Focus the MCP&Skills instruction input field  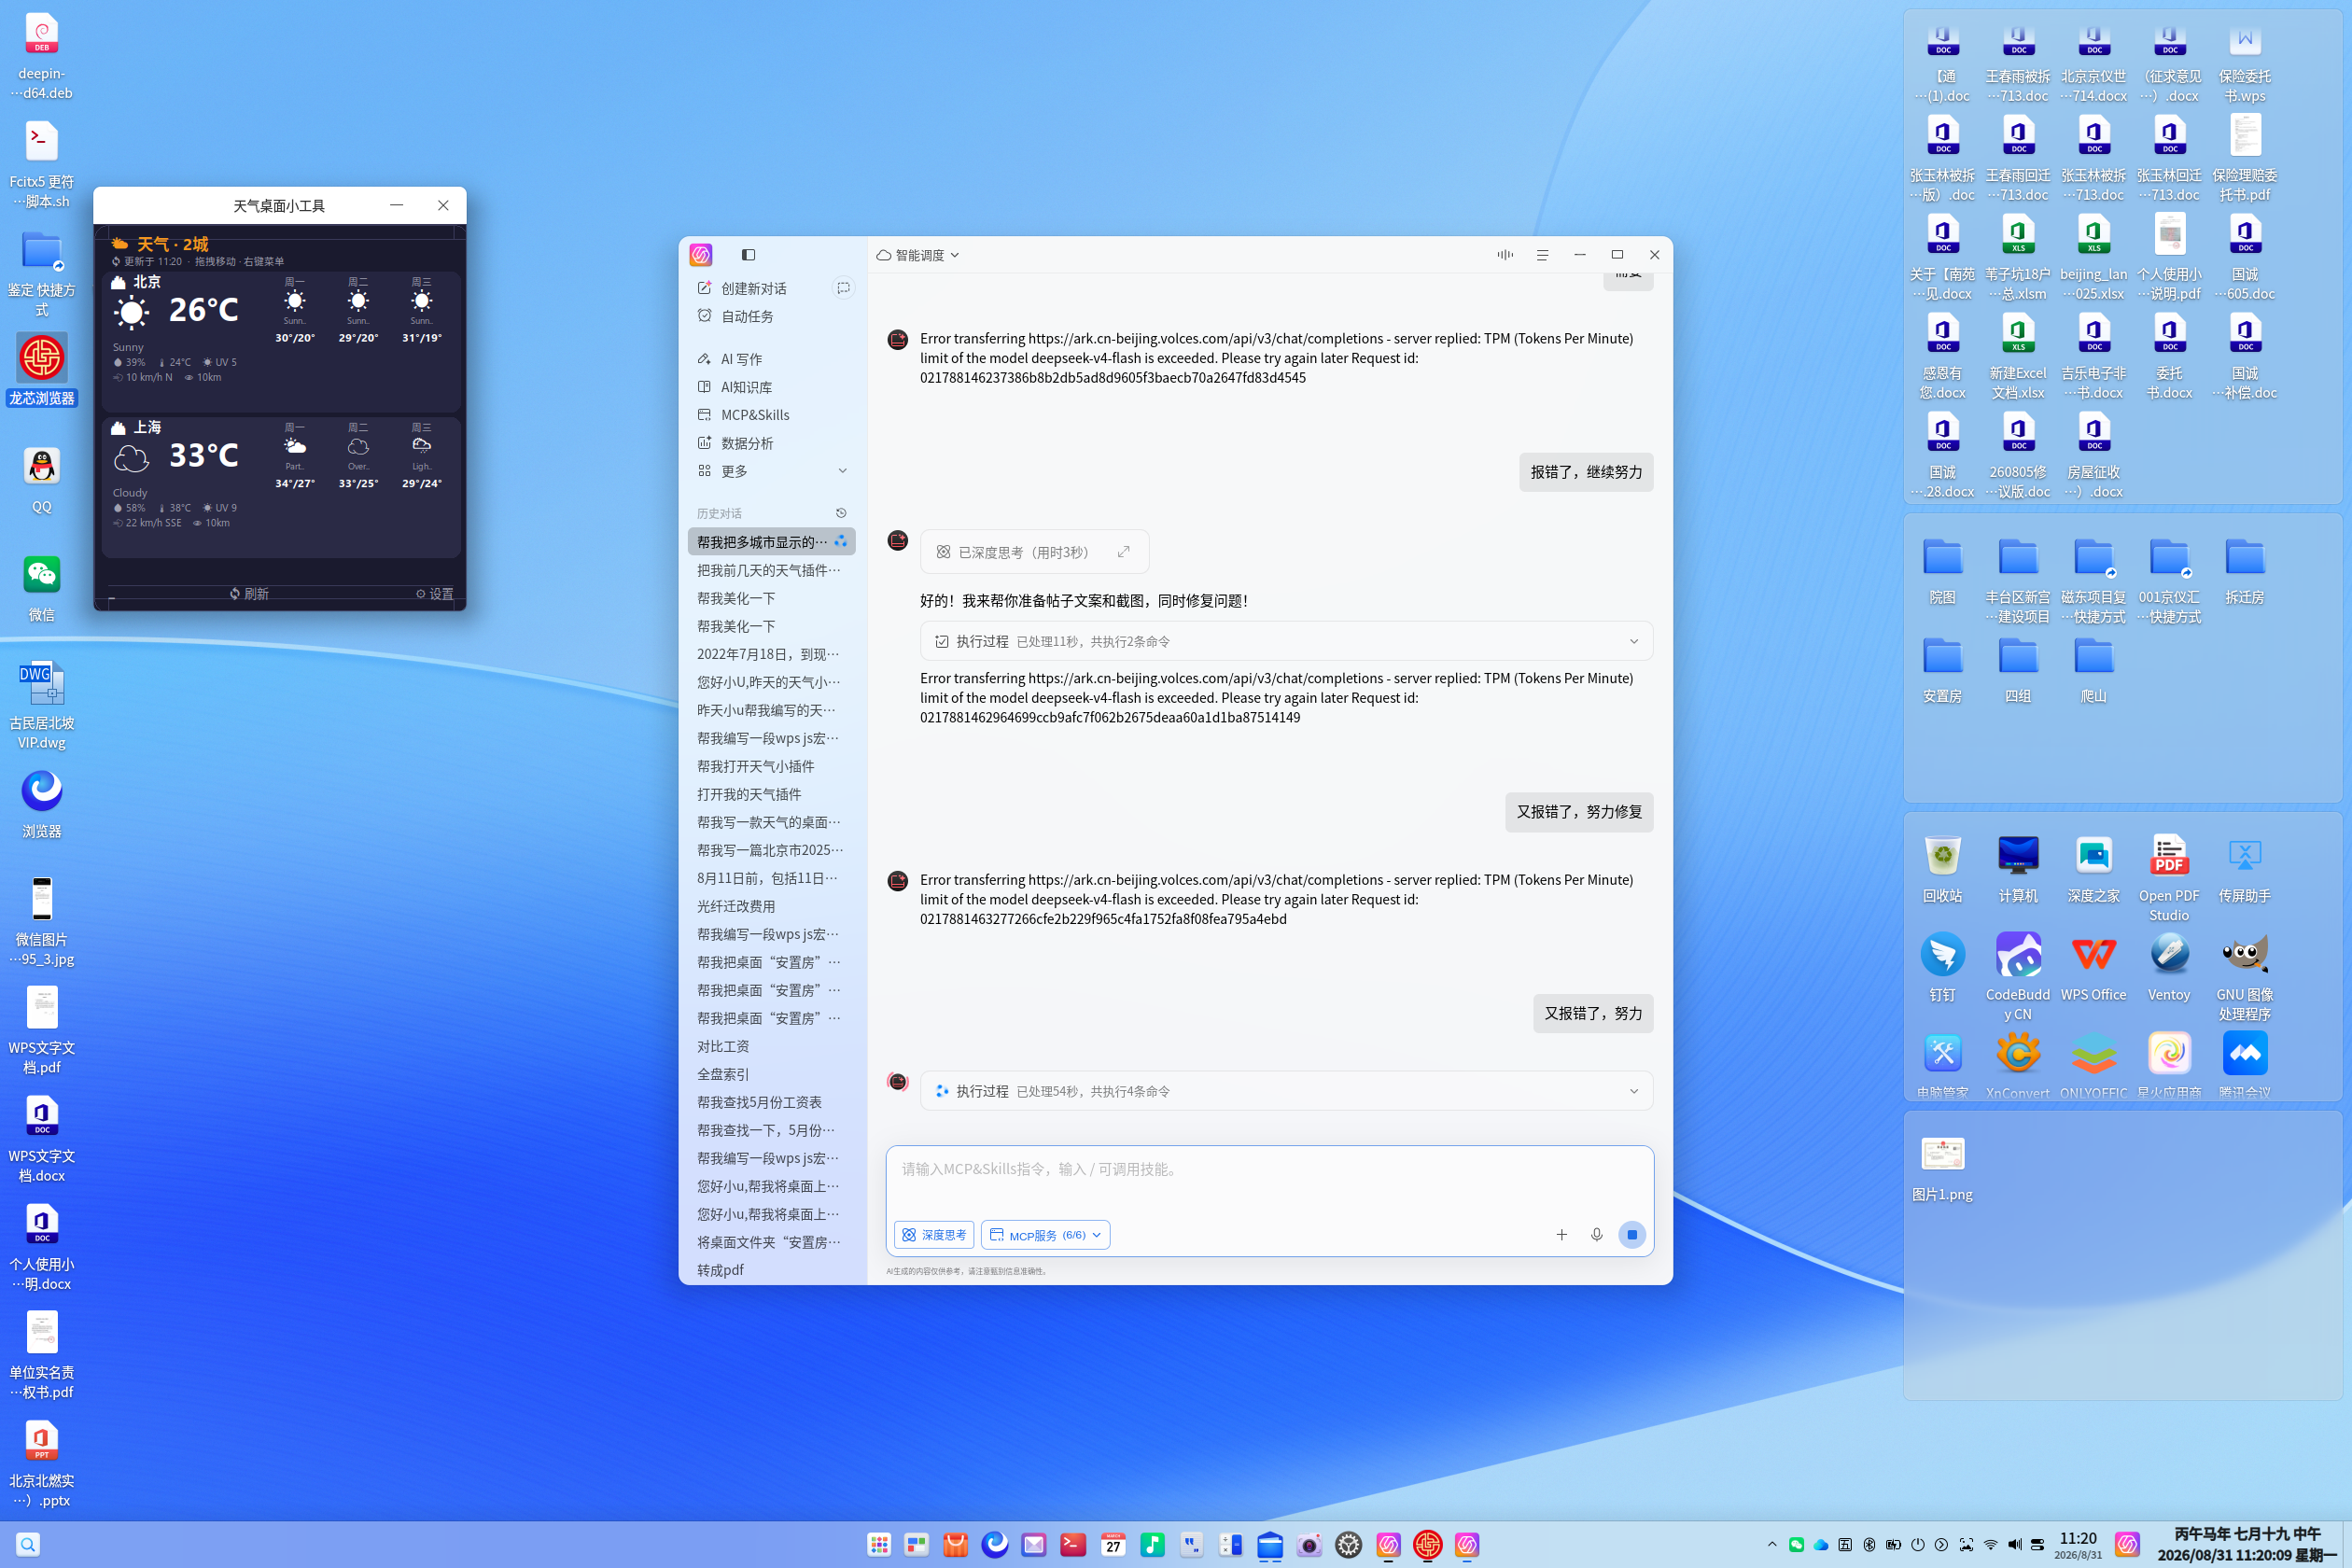1269,1180
